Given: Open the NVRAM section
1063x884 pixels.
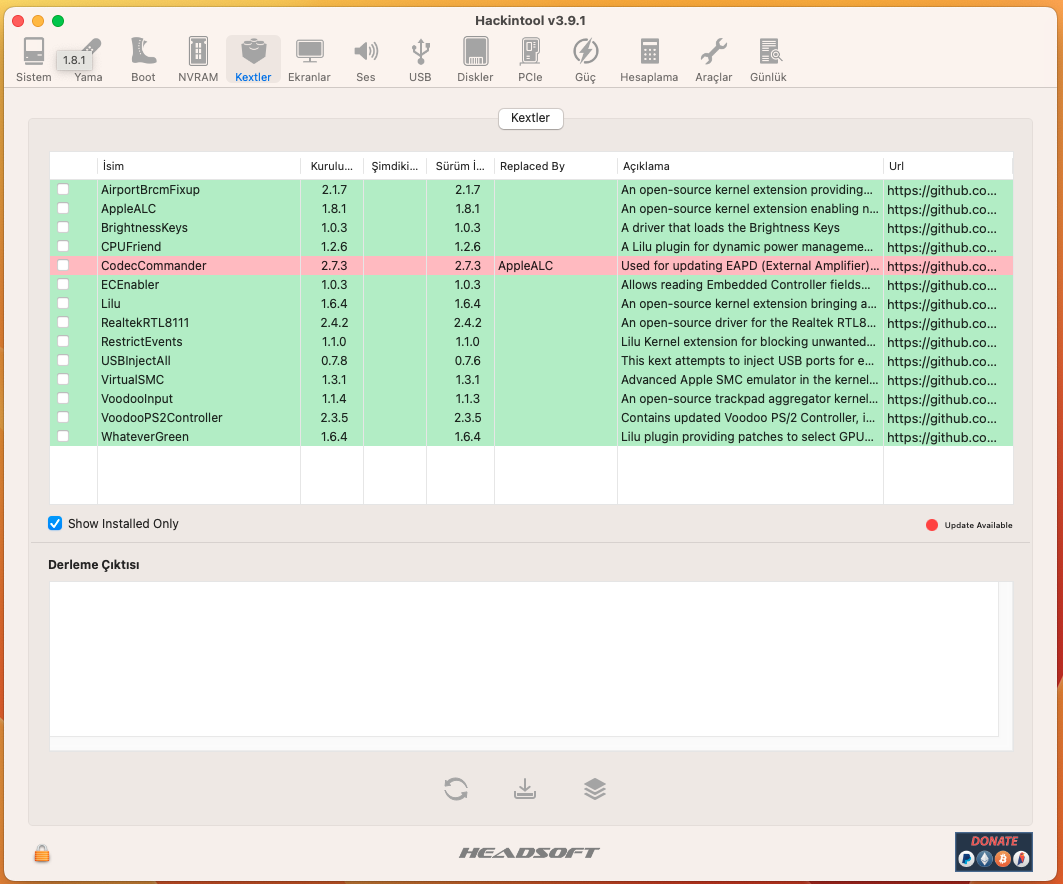Looking at the screenshot, I should pos(198,60).
